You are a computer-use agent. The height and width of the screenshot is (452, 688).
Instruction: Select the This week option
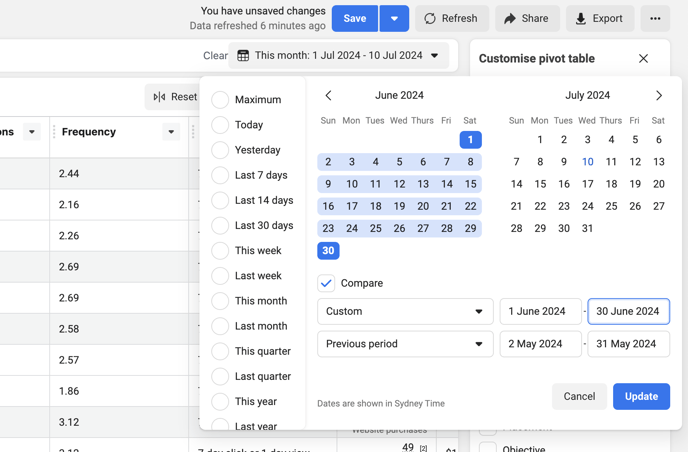(x=220, y=251)
